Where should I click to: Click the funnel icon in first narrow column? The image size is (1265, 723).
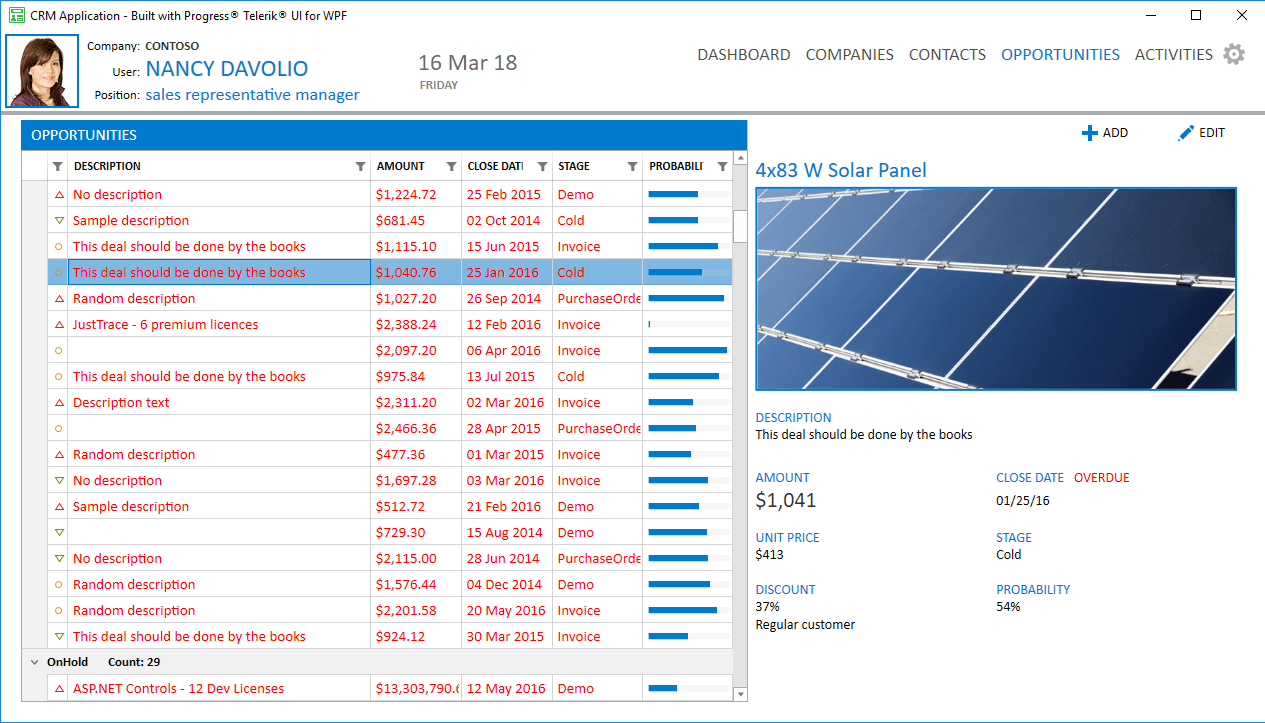[57, 167]
